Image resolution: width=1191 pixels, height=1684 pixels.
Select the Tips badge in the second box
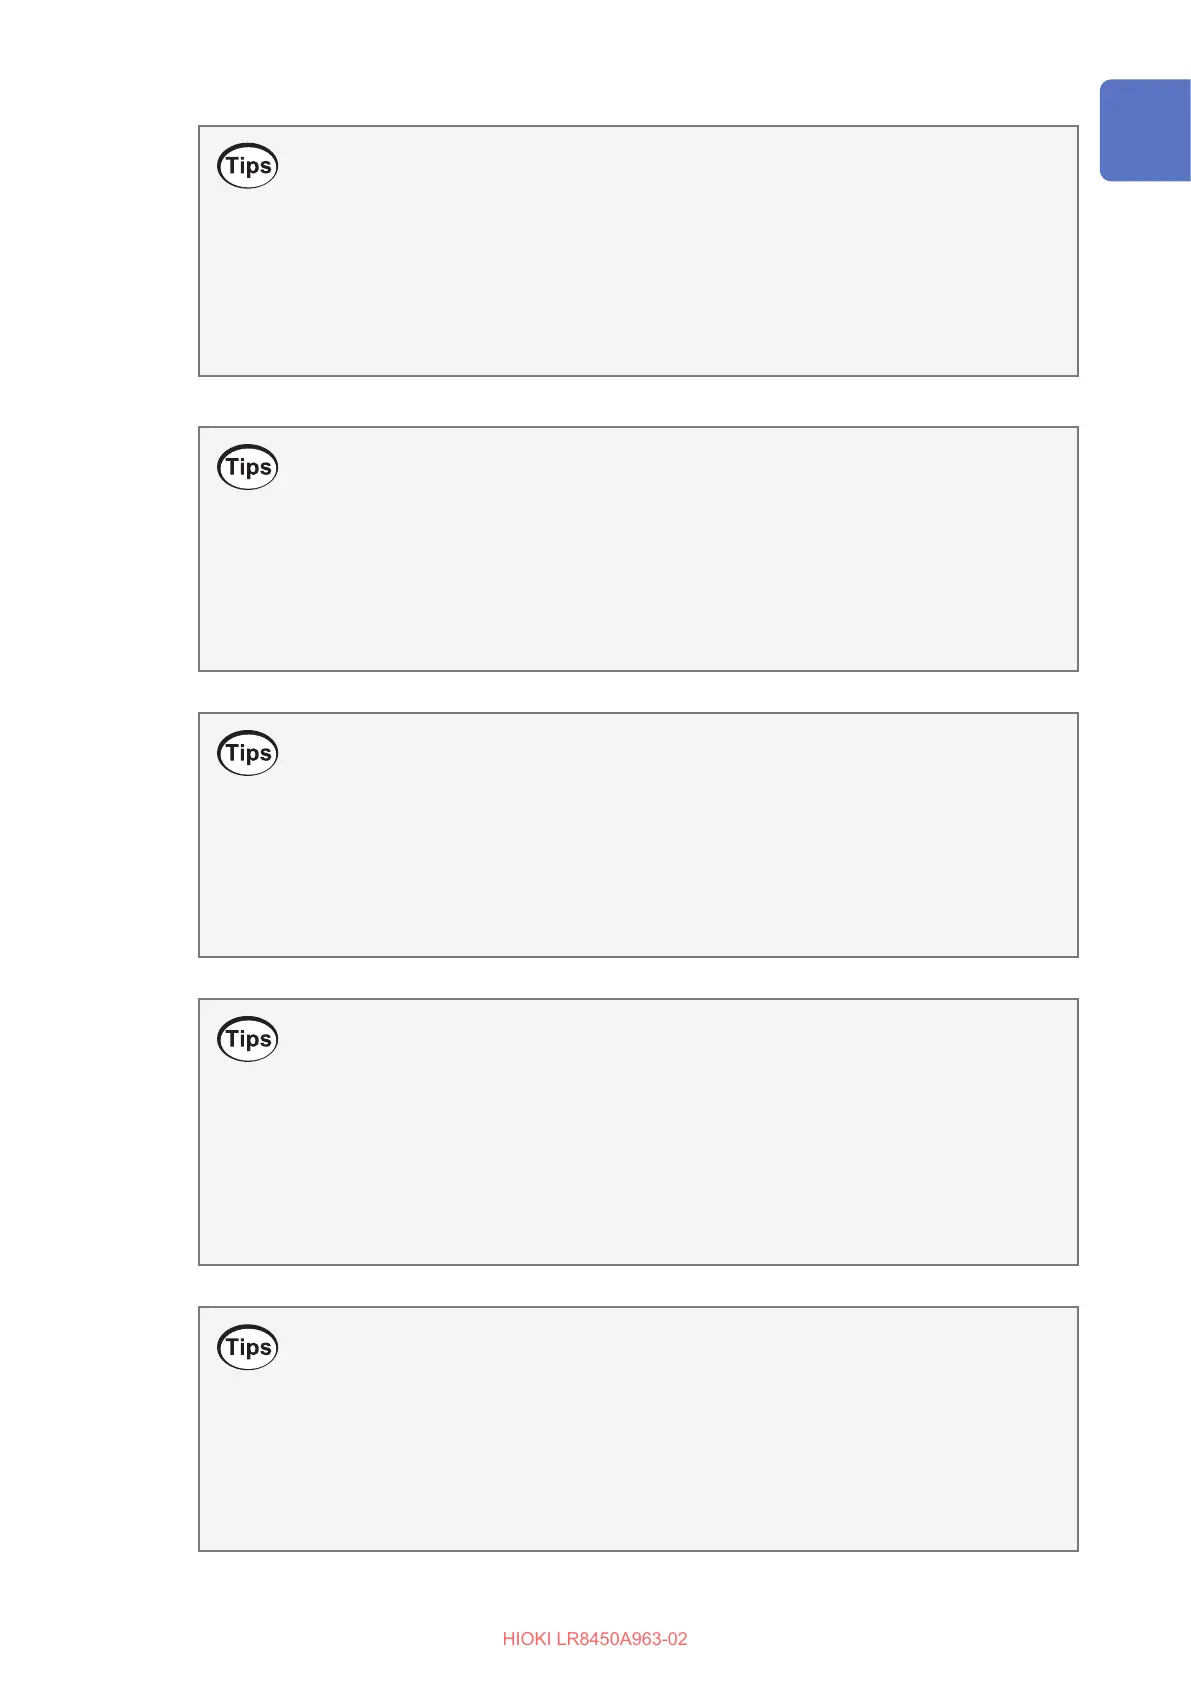tap(247, 467)
